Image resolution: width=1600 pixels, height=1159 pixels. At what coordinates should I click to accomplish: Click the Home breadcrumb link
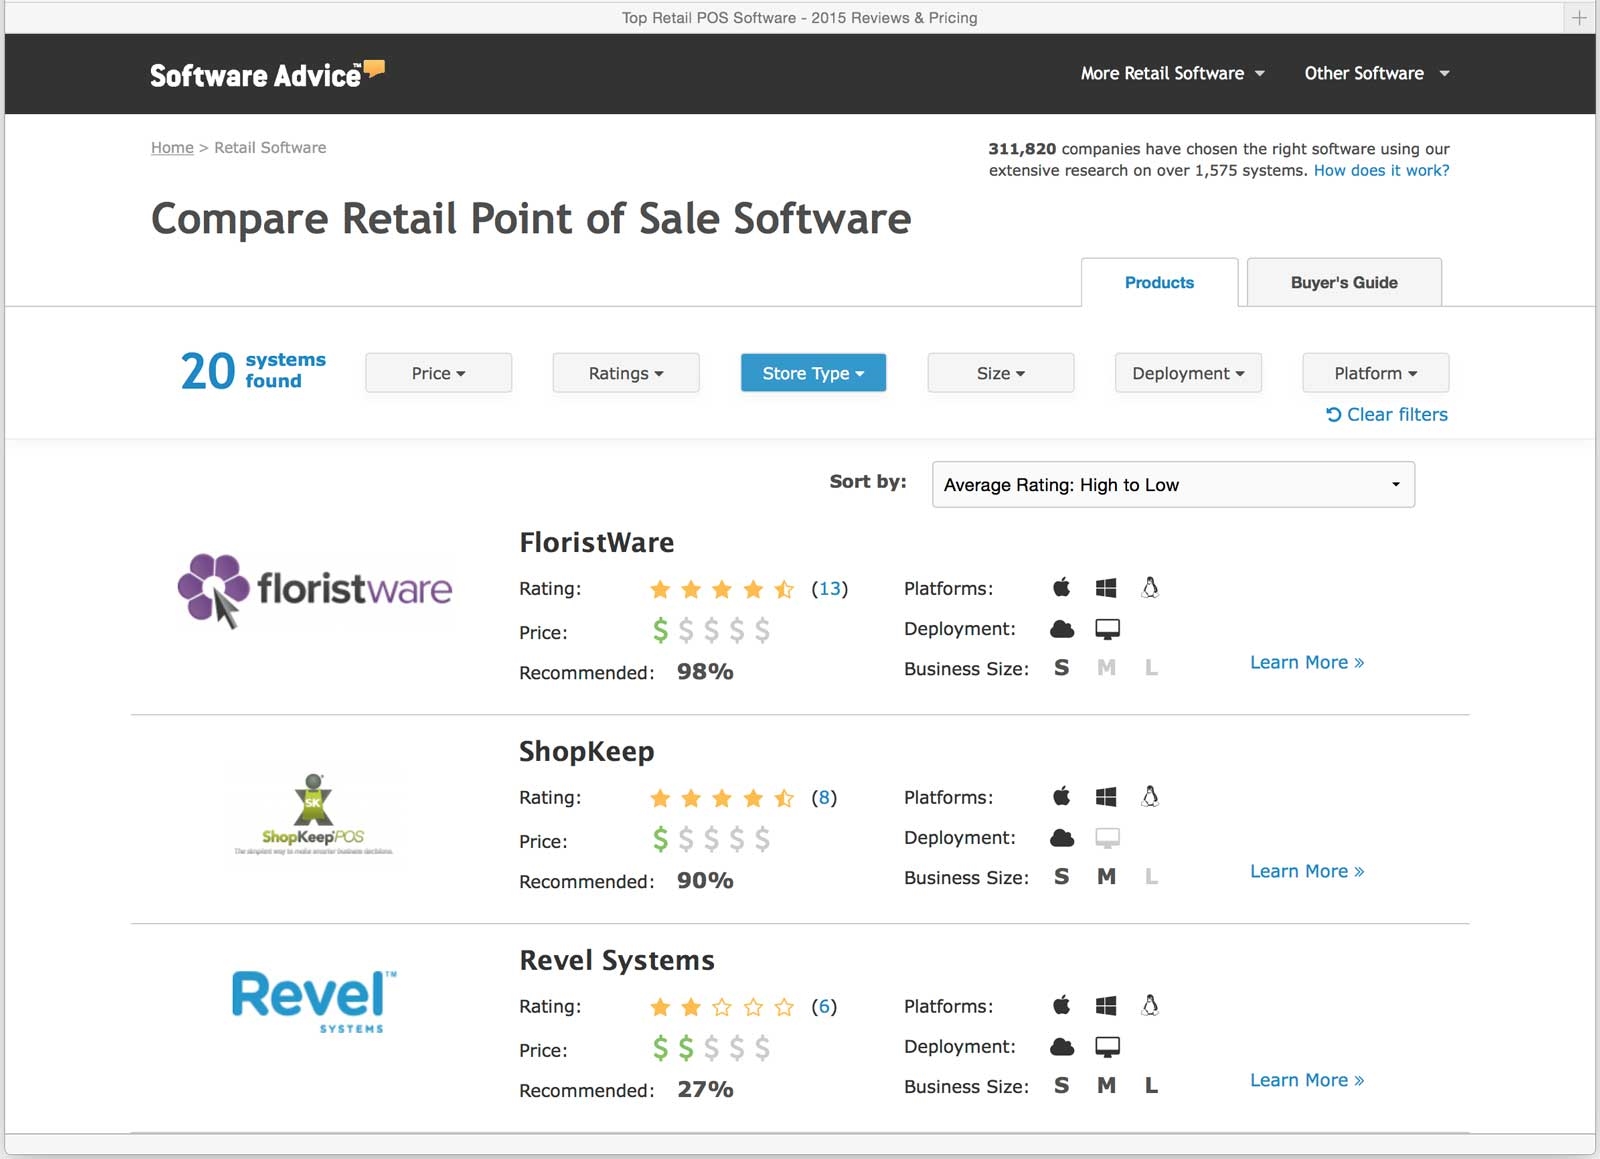[172, 147]
